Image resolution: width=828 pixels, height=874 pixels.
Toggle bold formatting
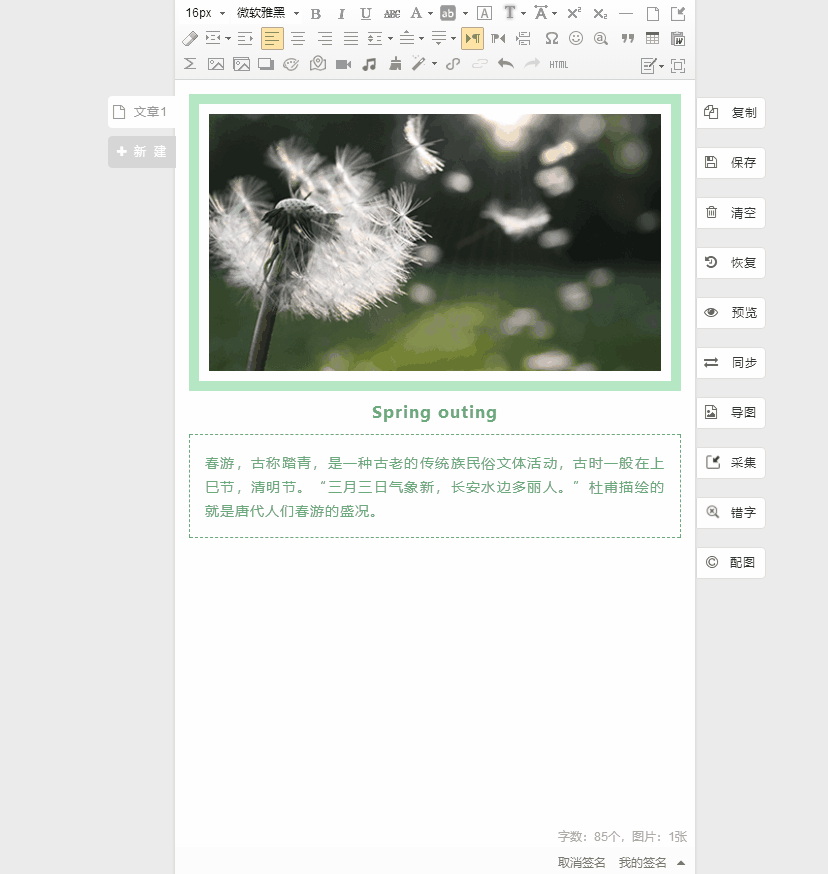tap(315, 13)
